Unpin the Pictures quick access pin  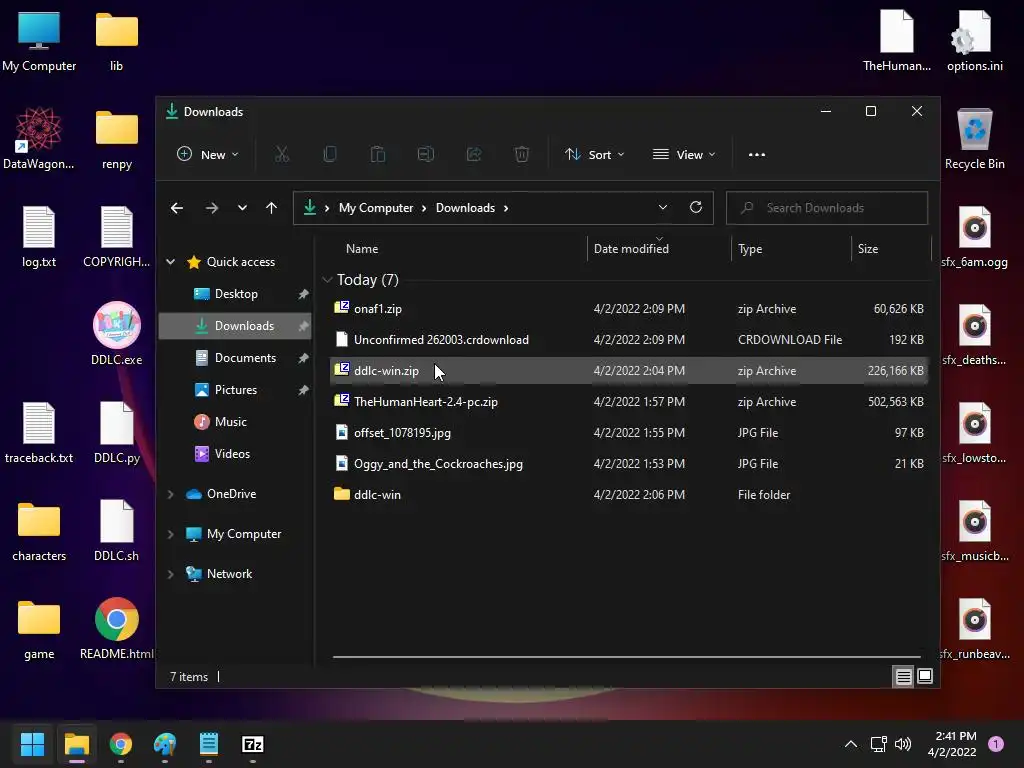tap(303, 390)
